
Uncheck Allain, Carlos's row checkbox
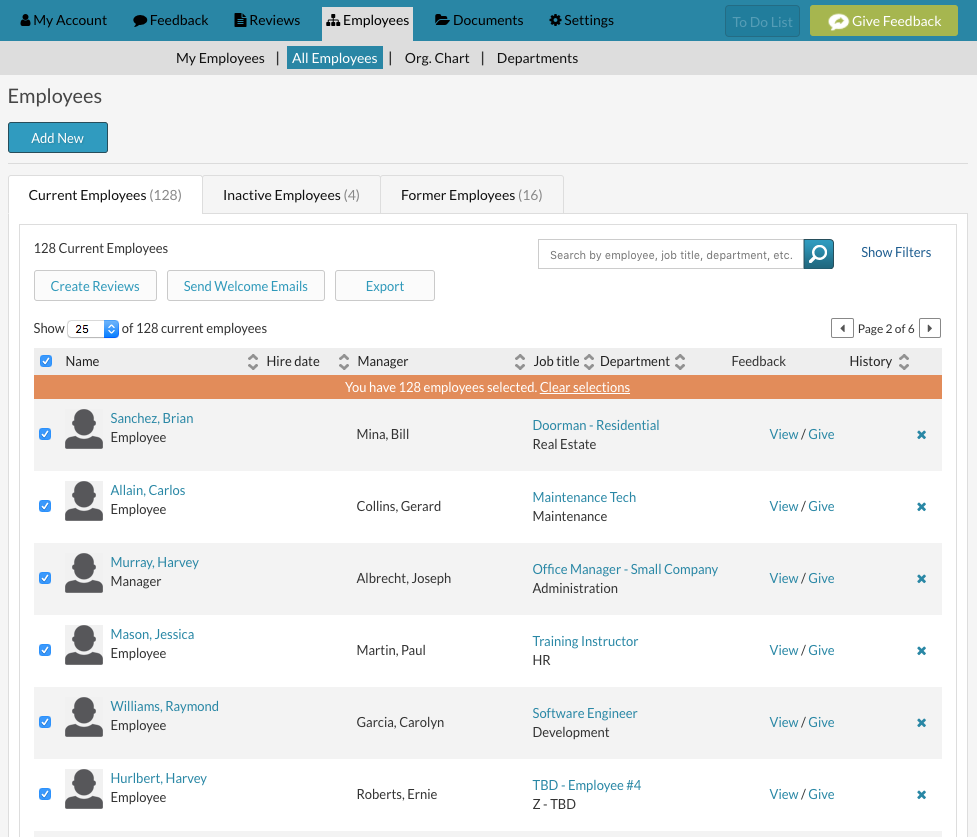tap(45, 506)
